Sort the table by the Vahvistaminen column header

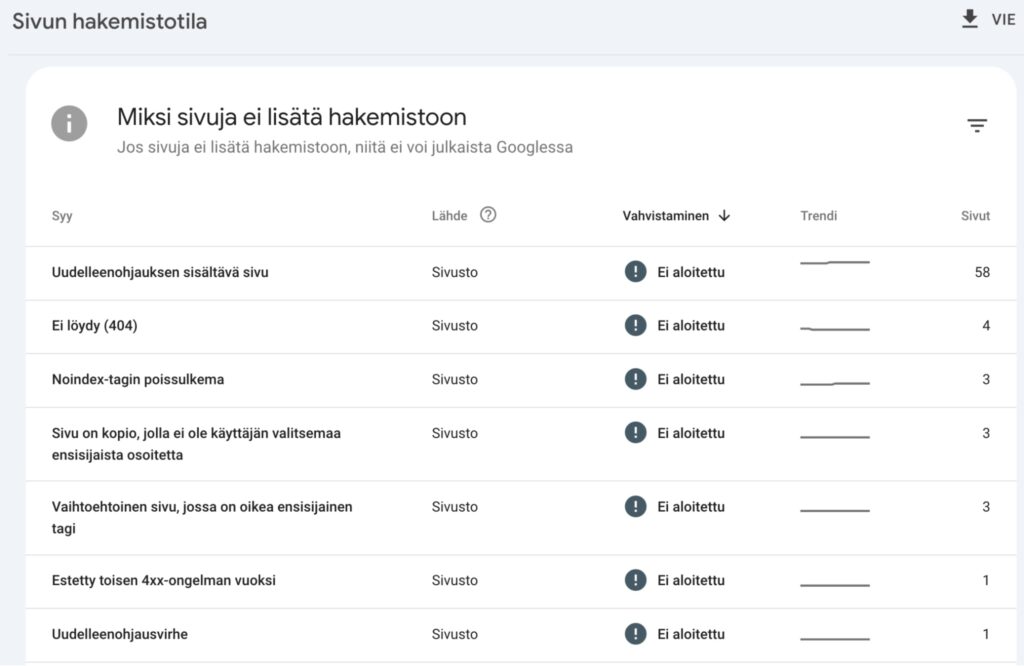(665, 216)
